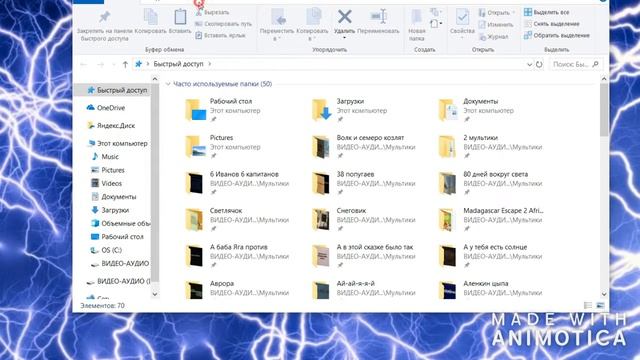Select the Снеговик folder

364,219
